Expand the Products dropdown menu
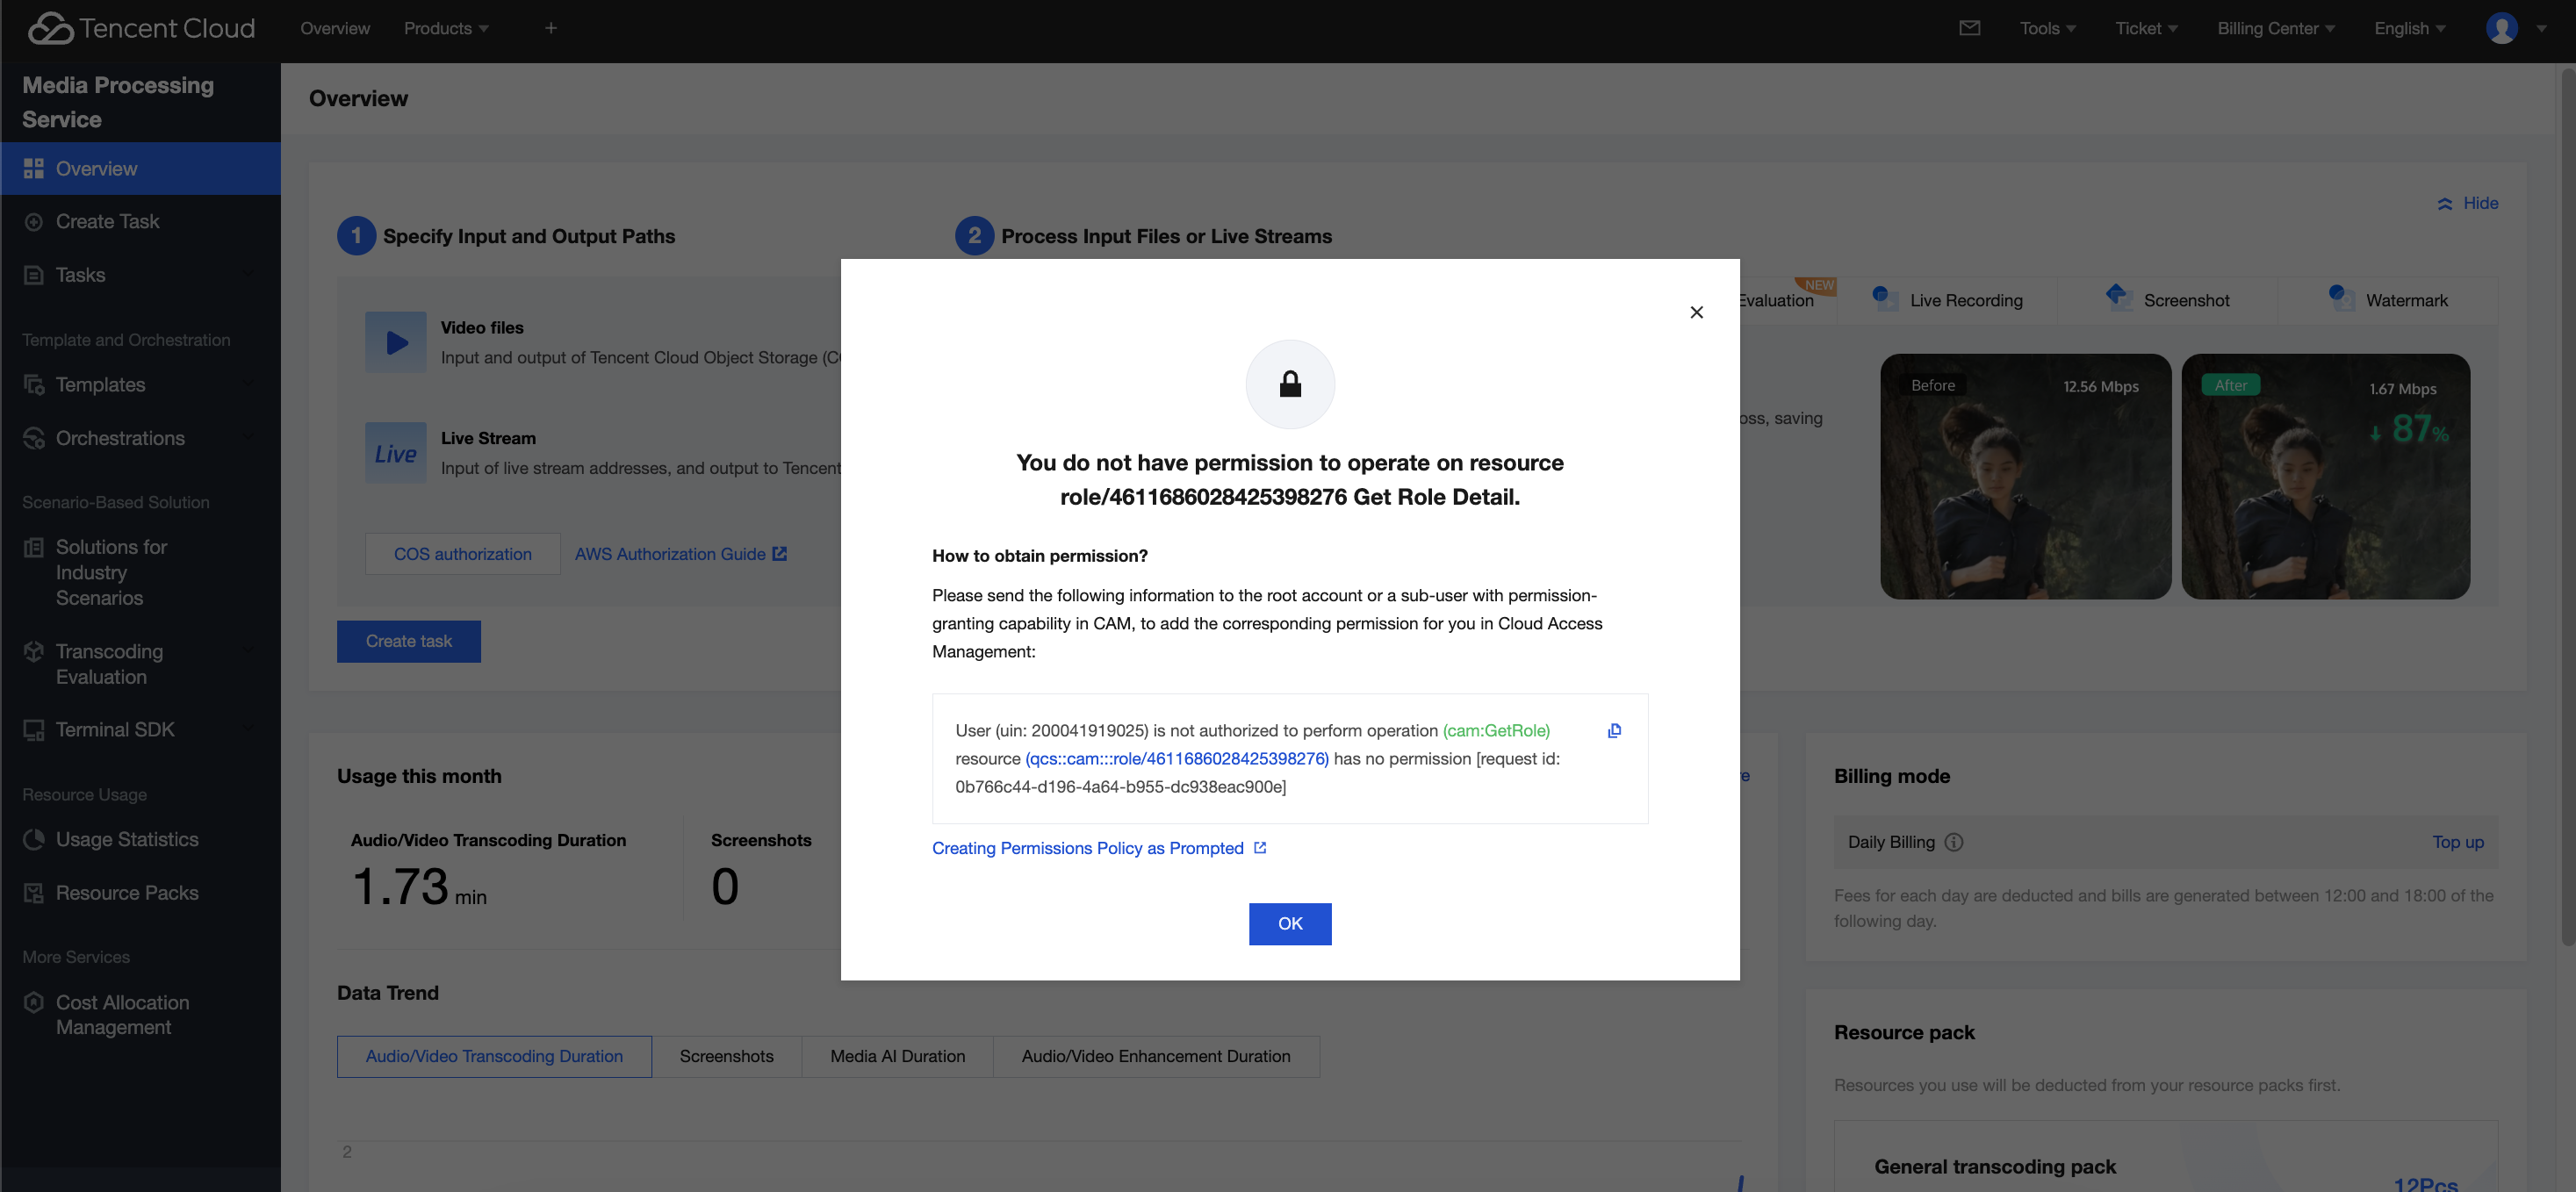The width and height of the screenshot is (2576, 1192). (x=446, y=28)
